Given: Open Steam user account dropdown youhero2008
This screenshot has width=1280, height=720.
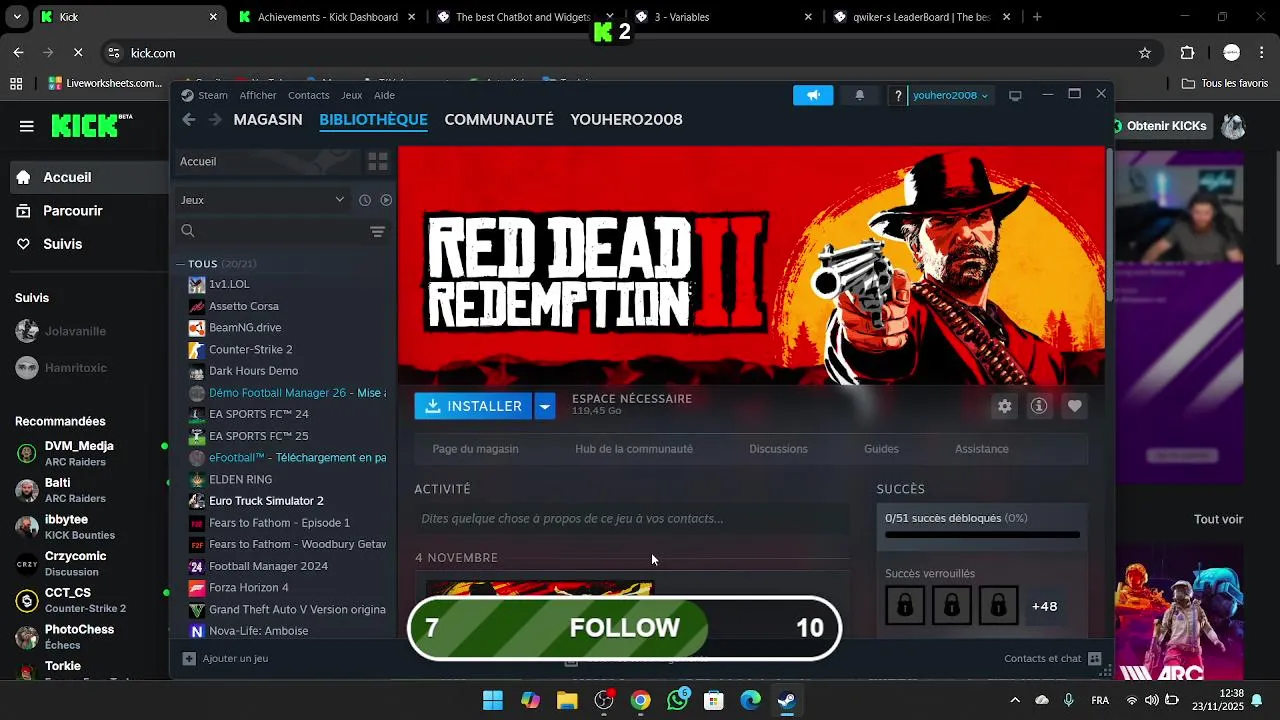Looking at the screenshot, I should pyautogui.click(x=950, y=95).
